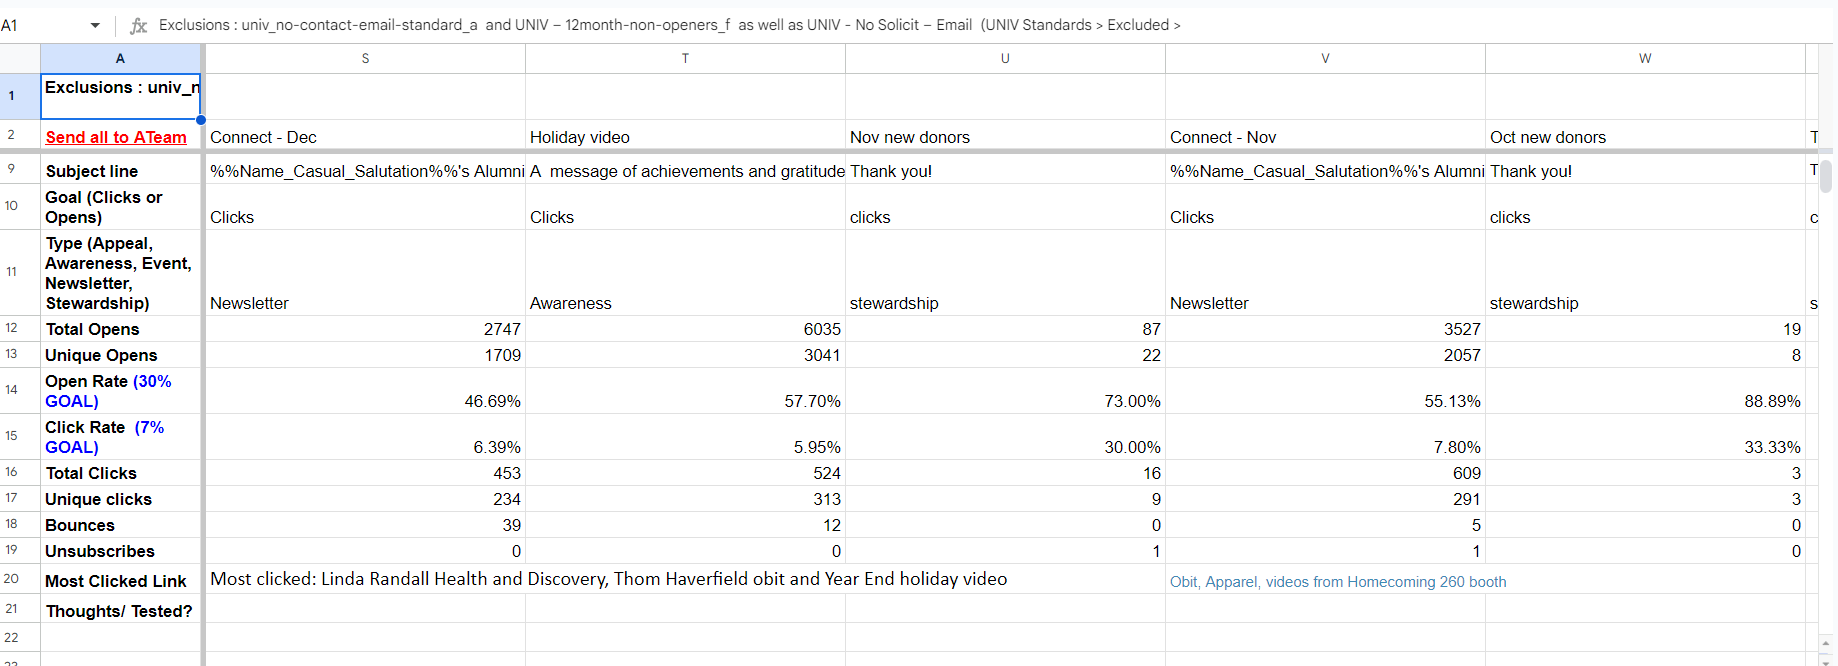Image resolution: width=1838 pixels, height=666 pixels.
Task: Open the Homecoming 260 booth link cell
Action: click(x=1338, y=582)
